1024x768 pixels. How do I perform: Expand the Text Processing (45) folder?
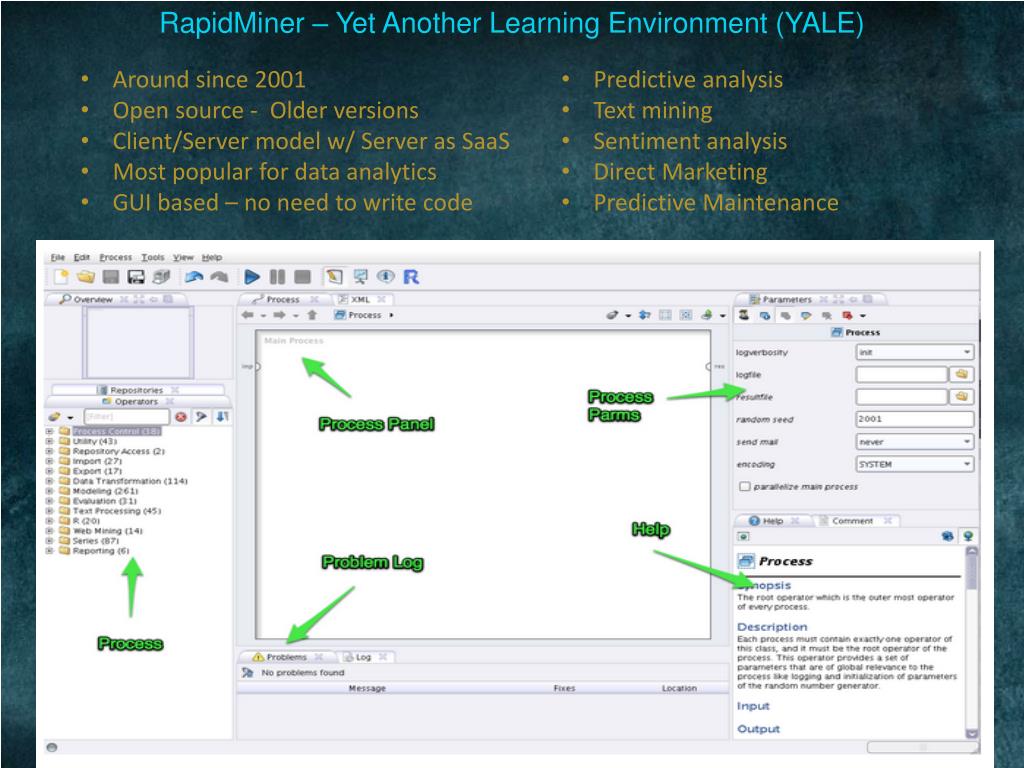(x=50, y=511)
